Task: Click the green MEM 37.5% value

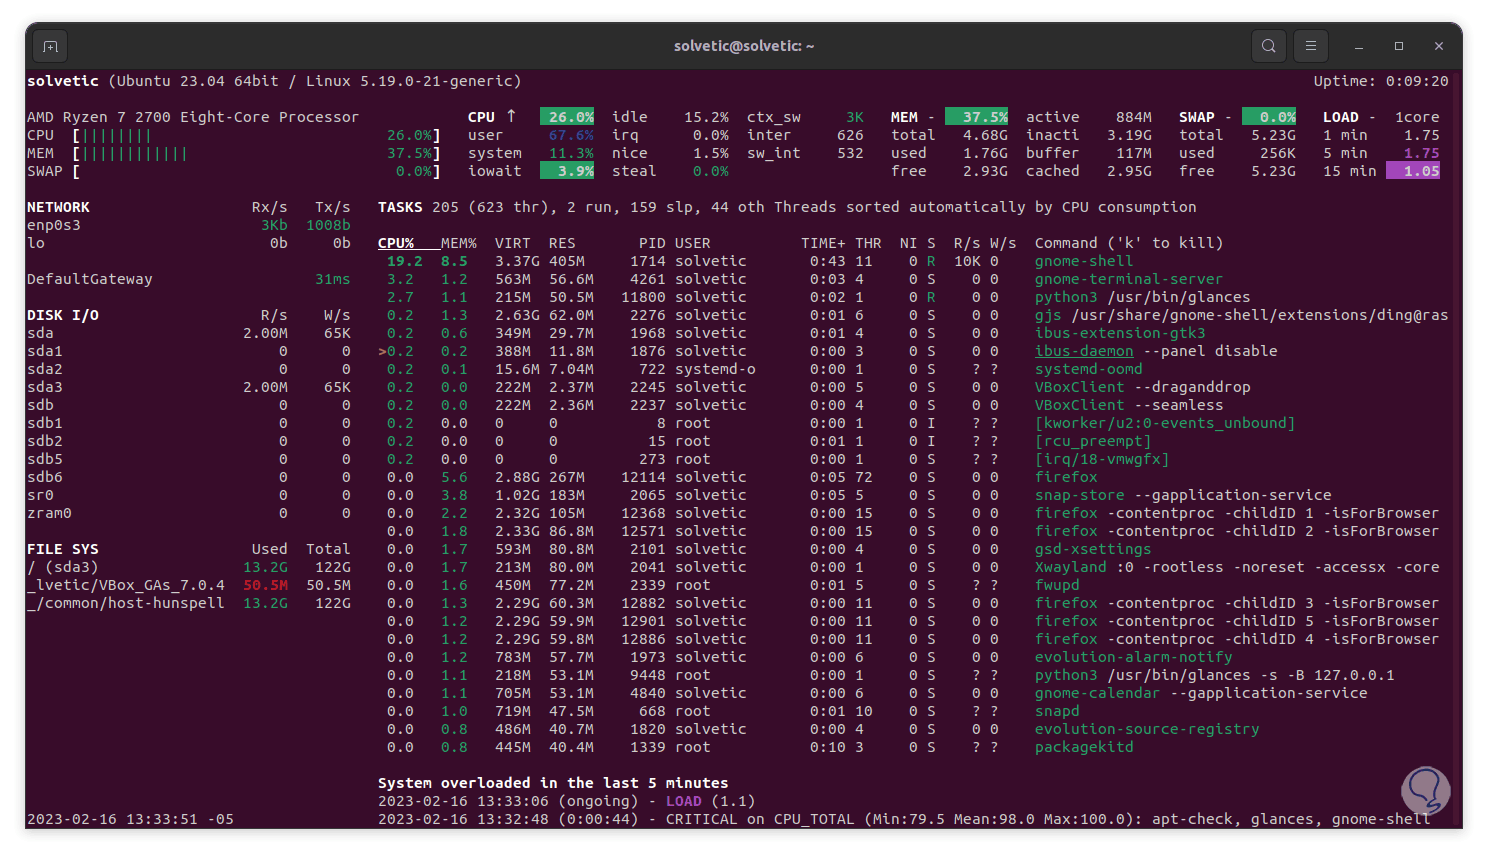Action: click(976, 117)
